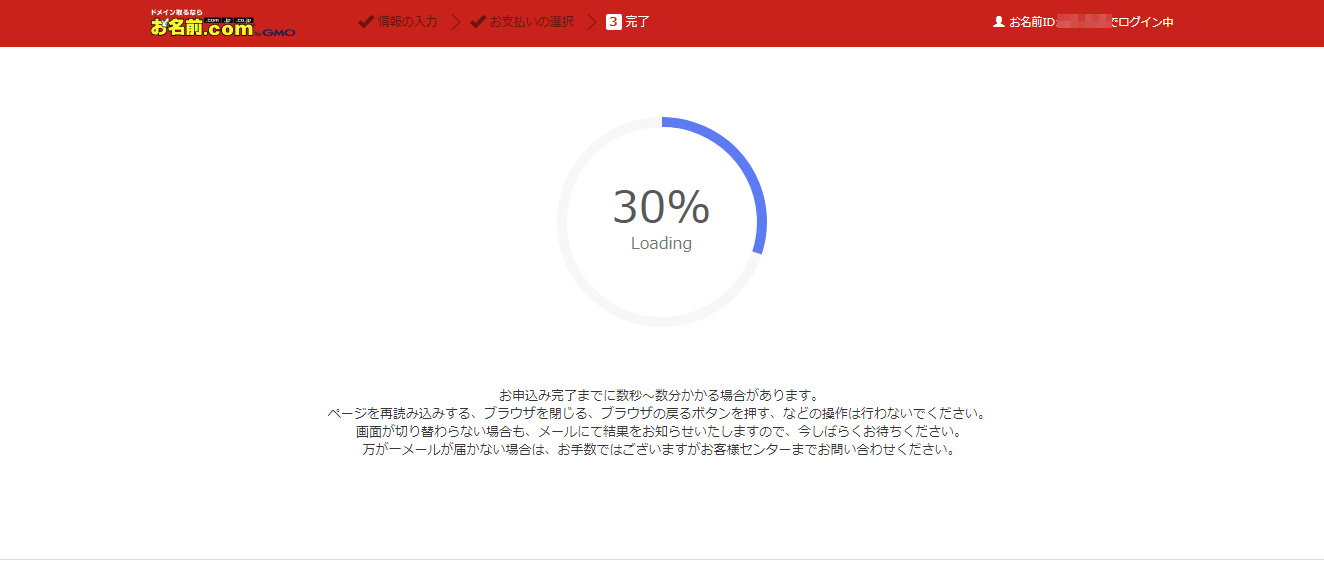This screenshot has height=561, width=1324.
Task: Click the step 3 number badge
Action: coord(613,22)
